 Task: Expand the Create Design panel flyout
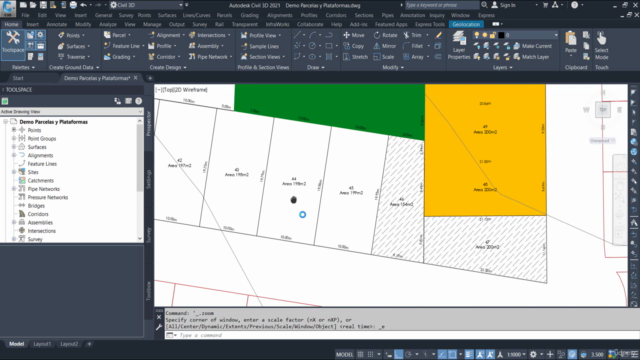tap(168, 67)
